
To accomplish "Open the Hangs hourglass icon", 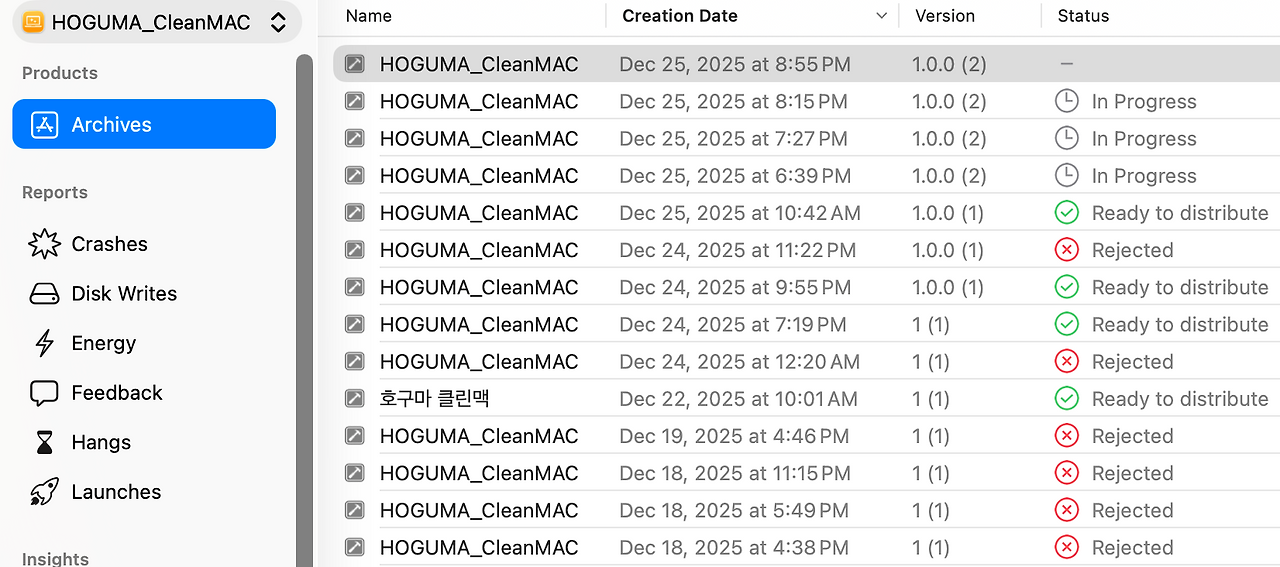I will [45, 443].
